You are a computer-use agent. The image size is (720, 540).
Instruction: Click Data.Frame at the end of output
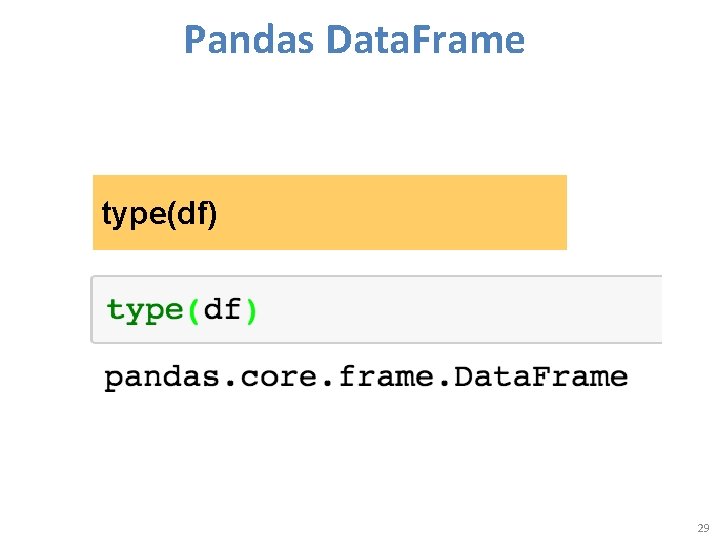(540, 377)
